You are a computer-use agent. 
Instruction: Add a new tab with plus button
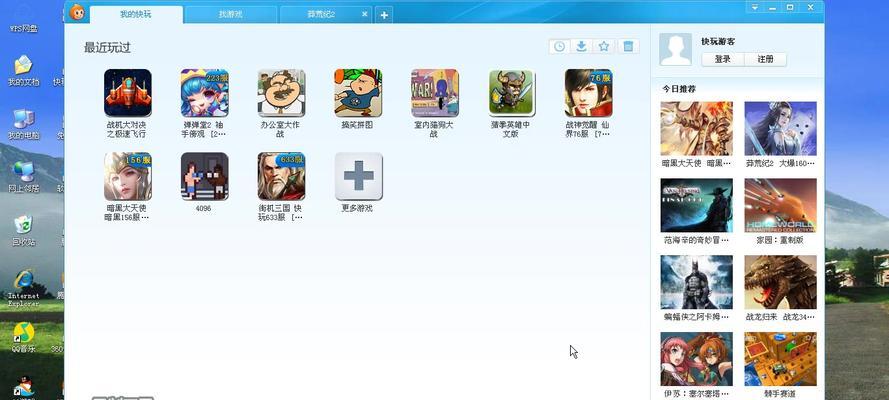click(384, 15)
